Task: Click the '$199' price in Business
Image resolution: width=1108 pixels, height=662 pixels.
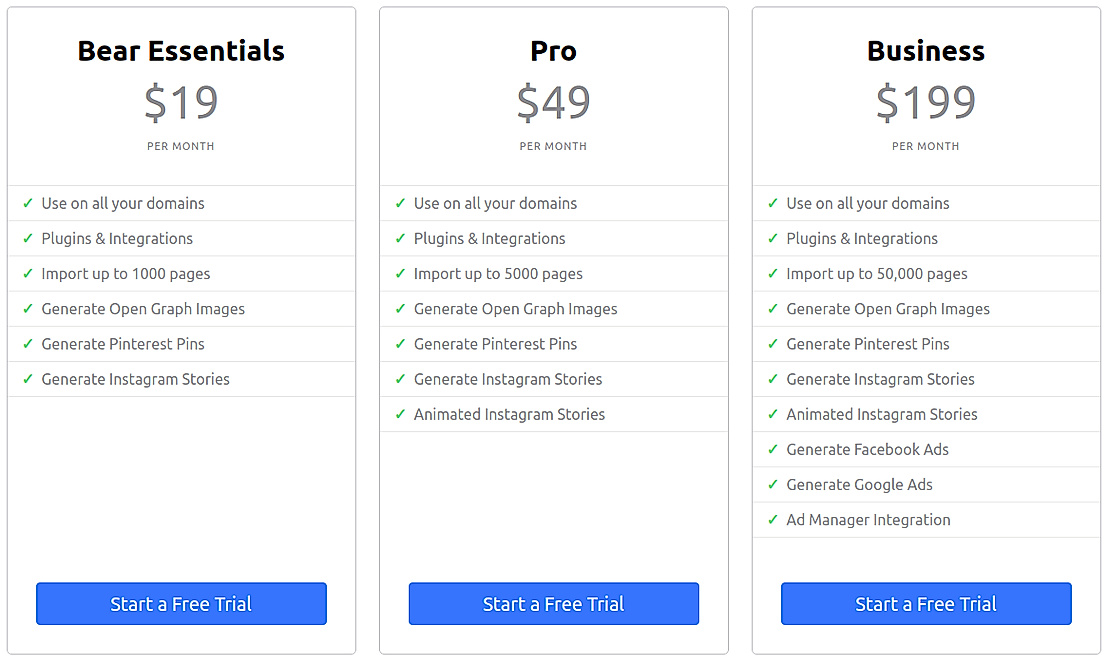Action: (925, 101)
